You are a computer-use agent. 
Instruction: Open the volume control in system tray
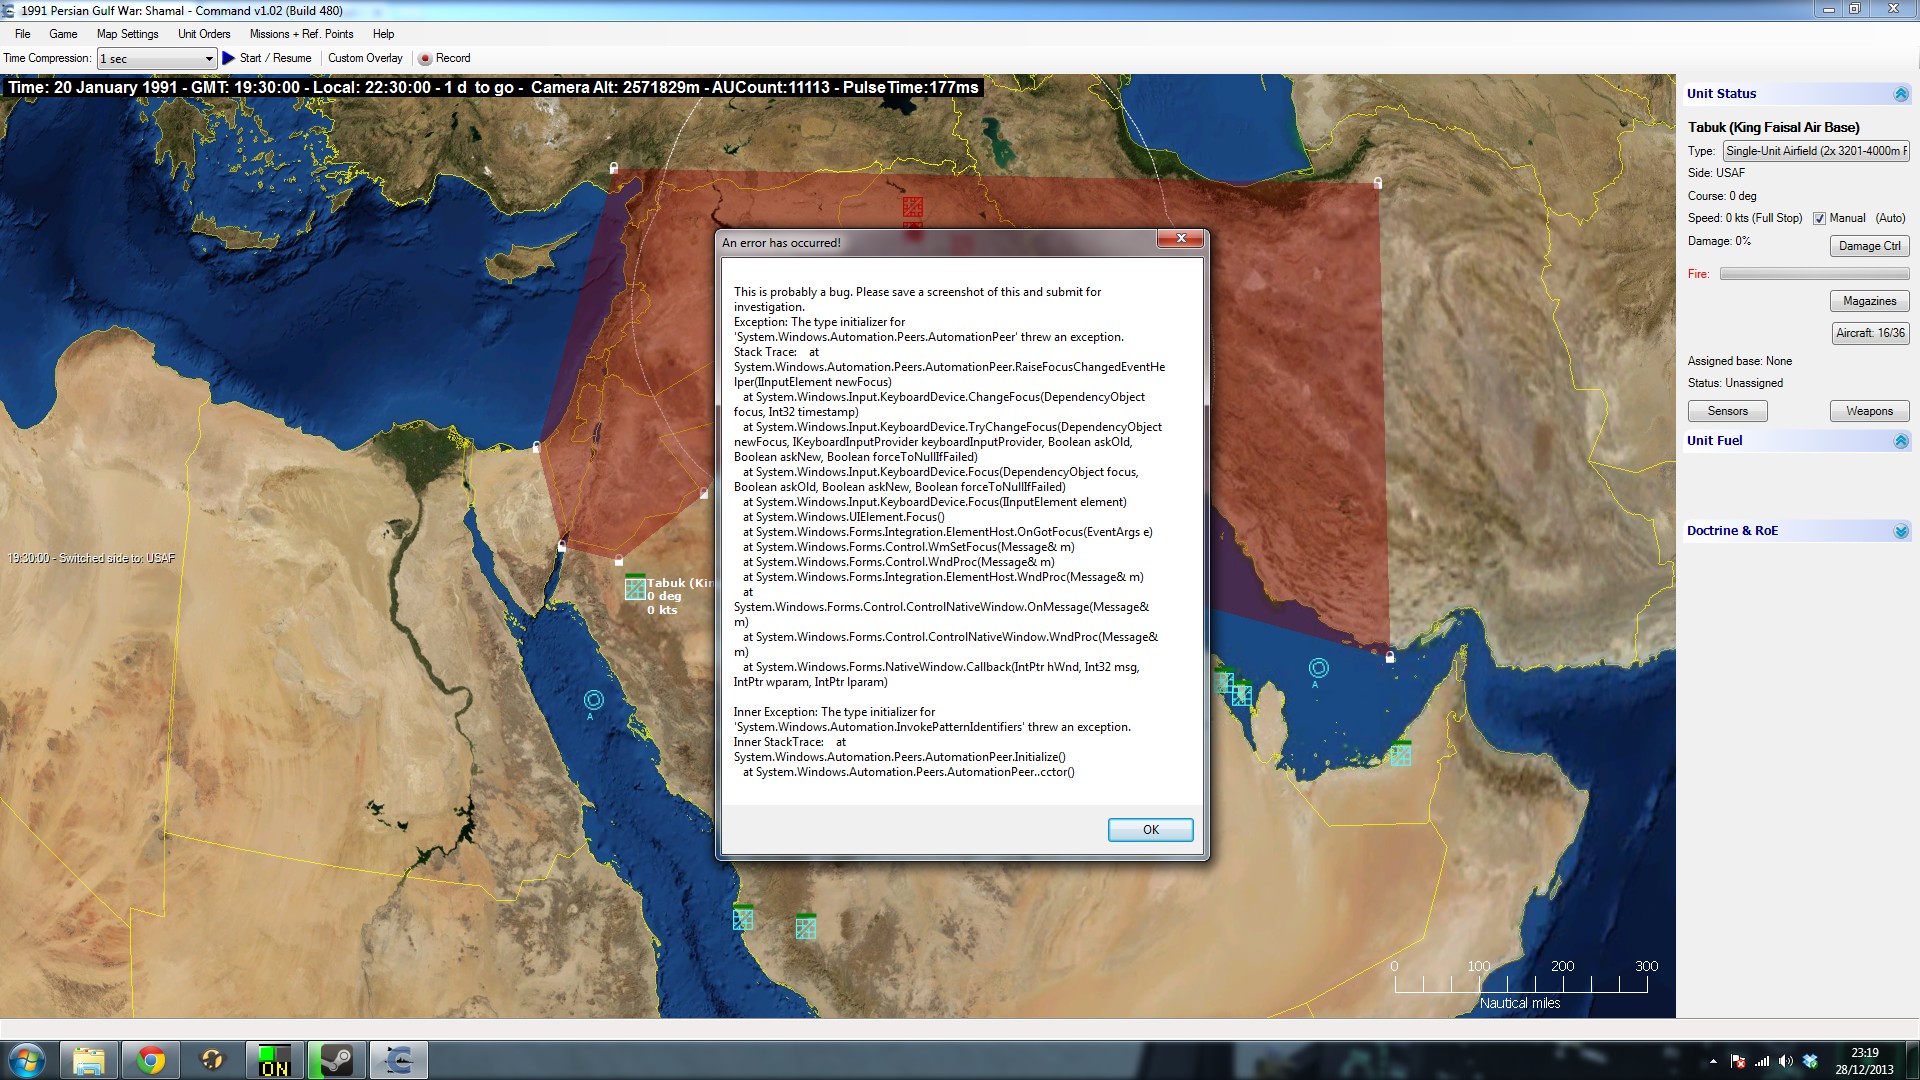(x=1786, y=1061)
